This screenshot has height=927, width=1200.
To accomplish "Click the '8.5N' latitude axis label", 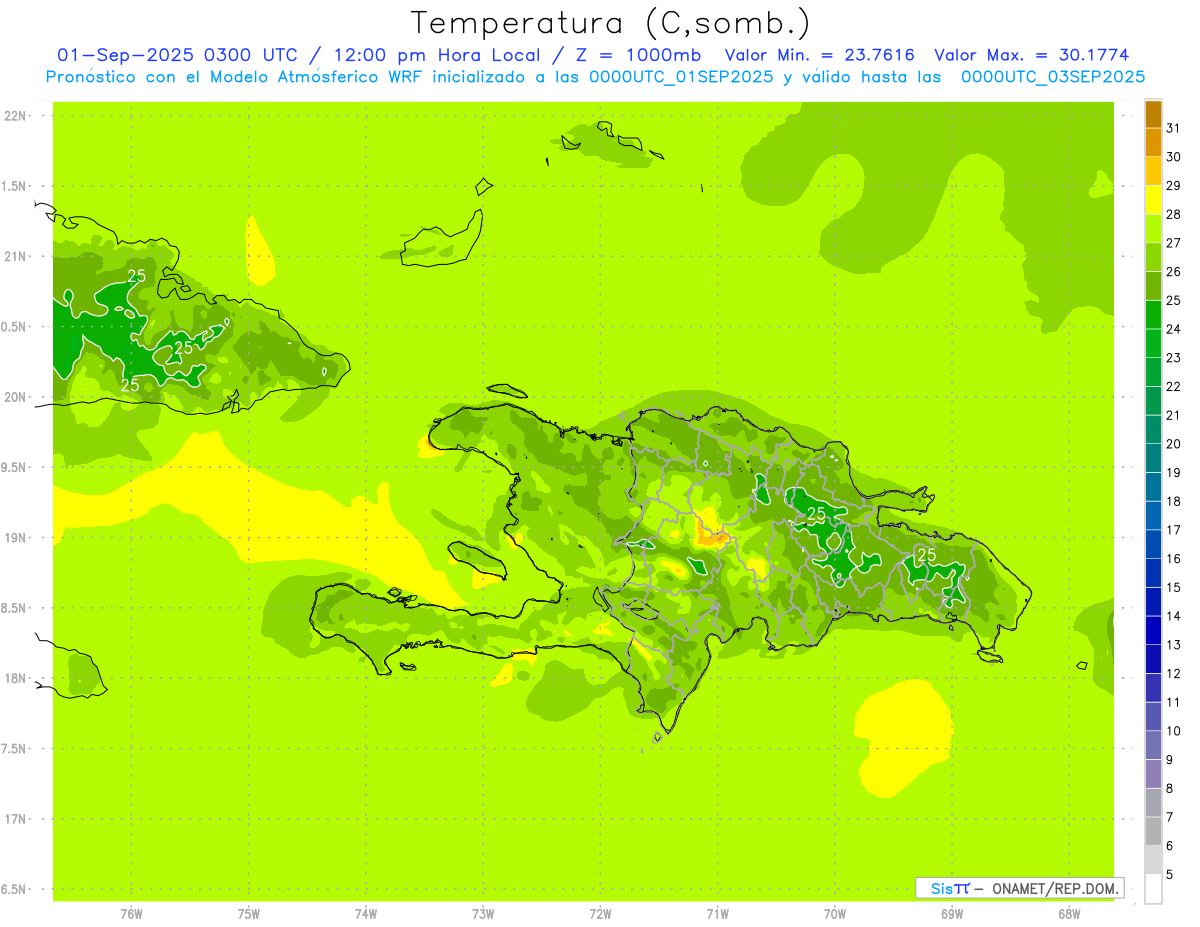I will [15, 608].
